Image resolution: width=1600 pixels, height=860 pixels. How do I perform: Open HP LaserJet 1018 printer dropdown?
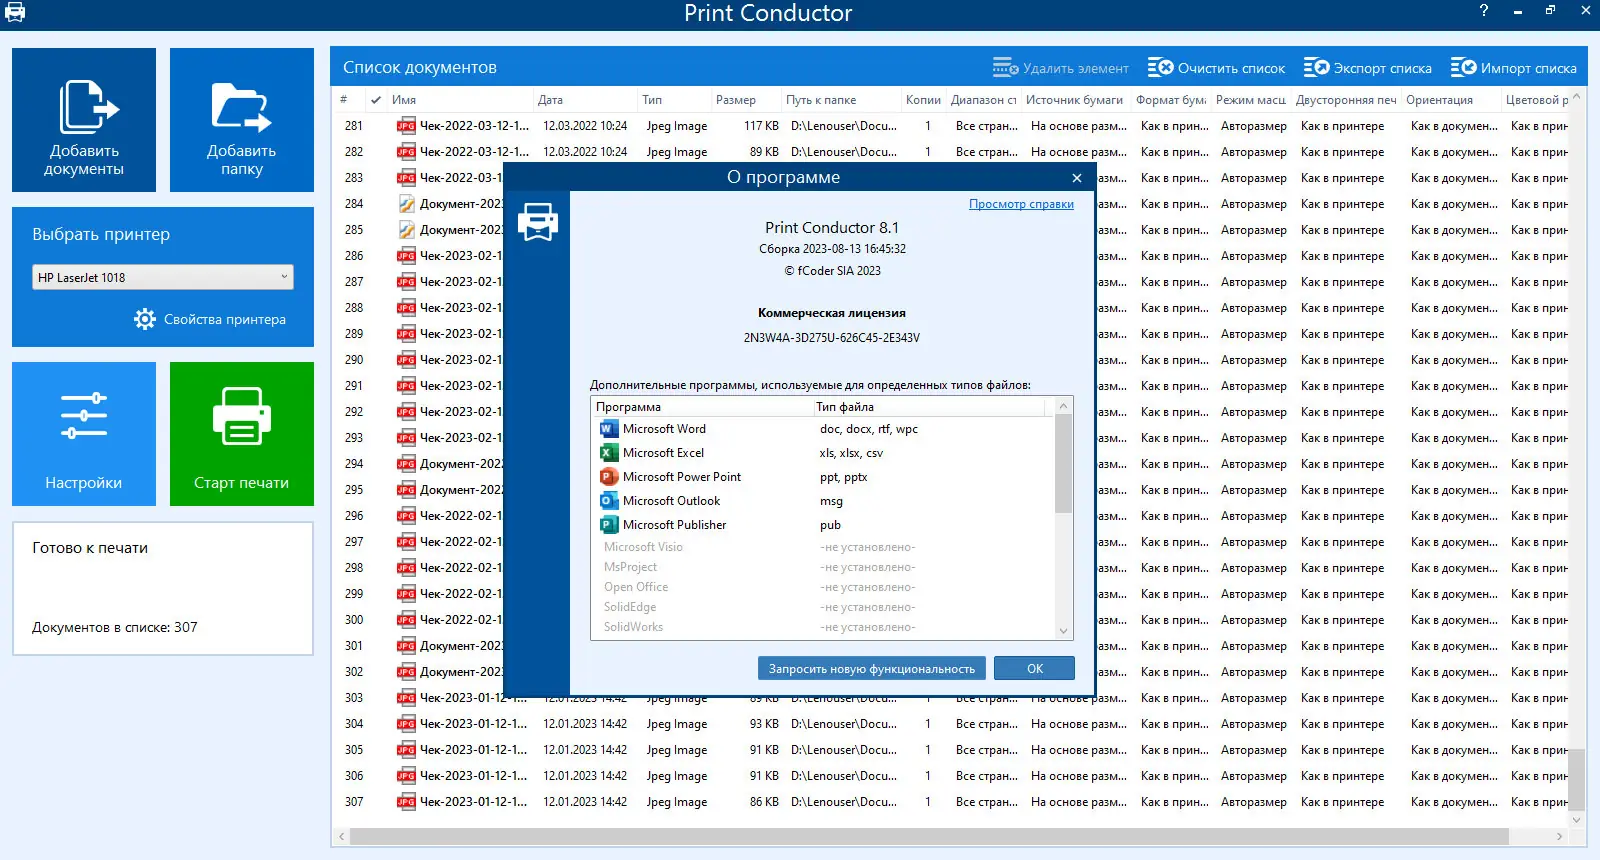click(163, 277)
